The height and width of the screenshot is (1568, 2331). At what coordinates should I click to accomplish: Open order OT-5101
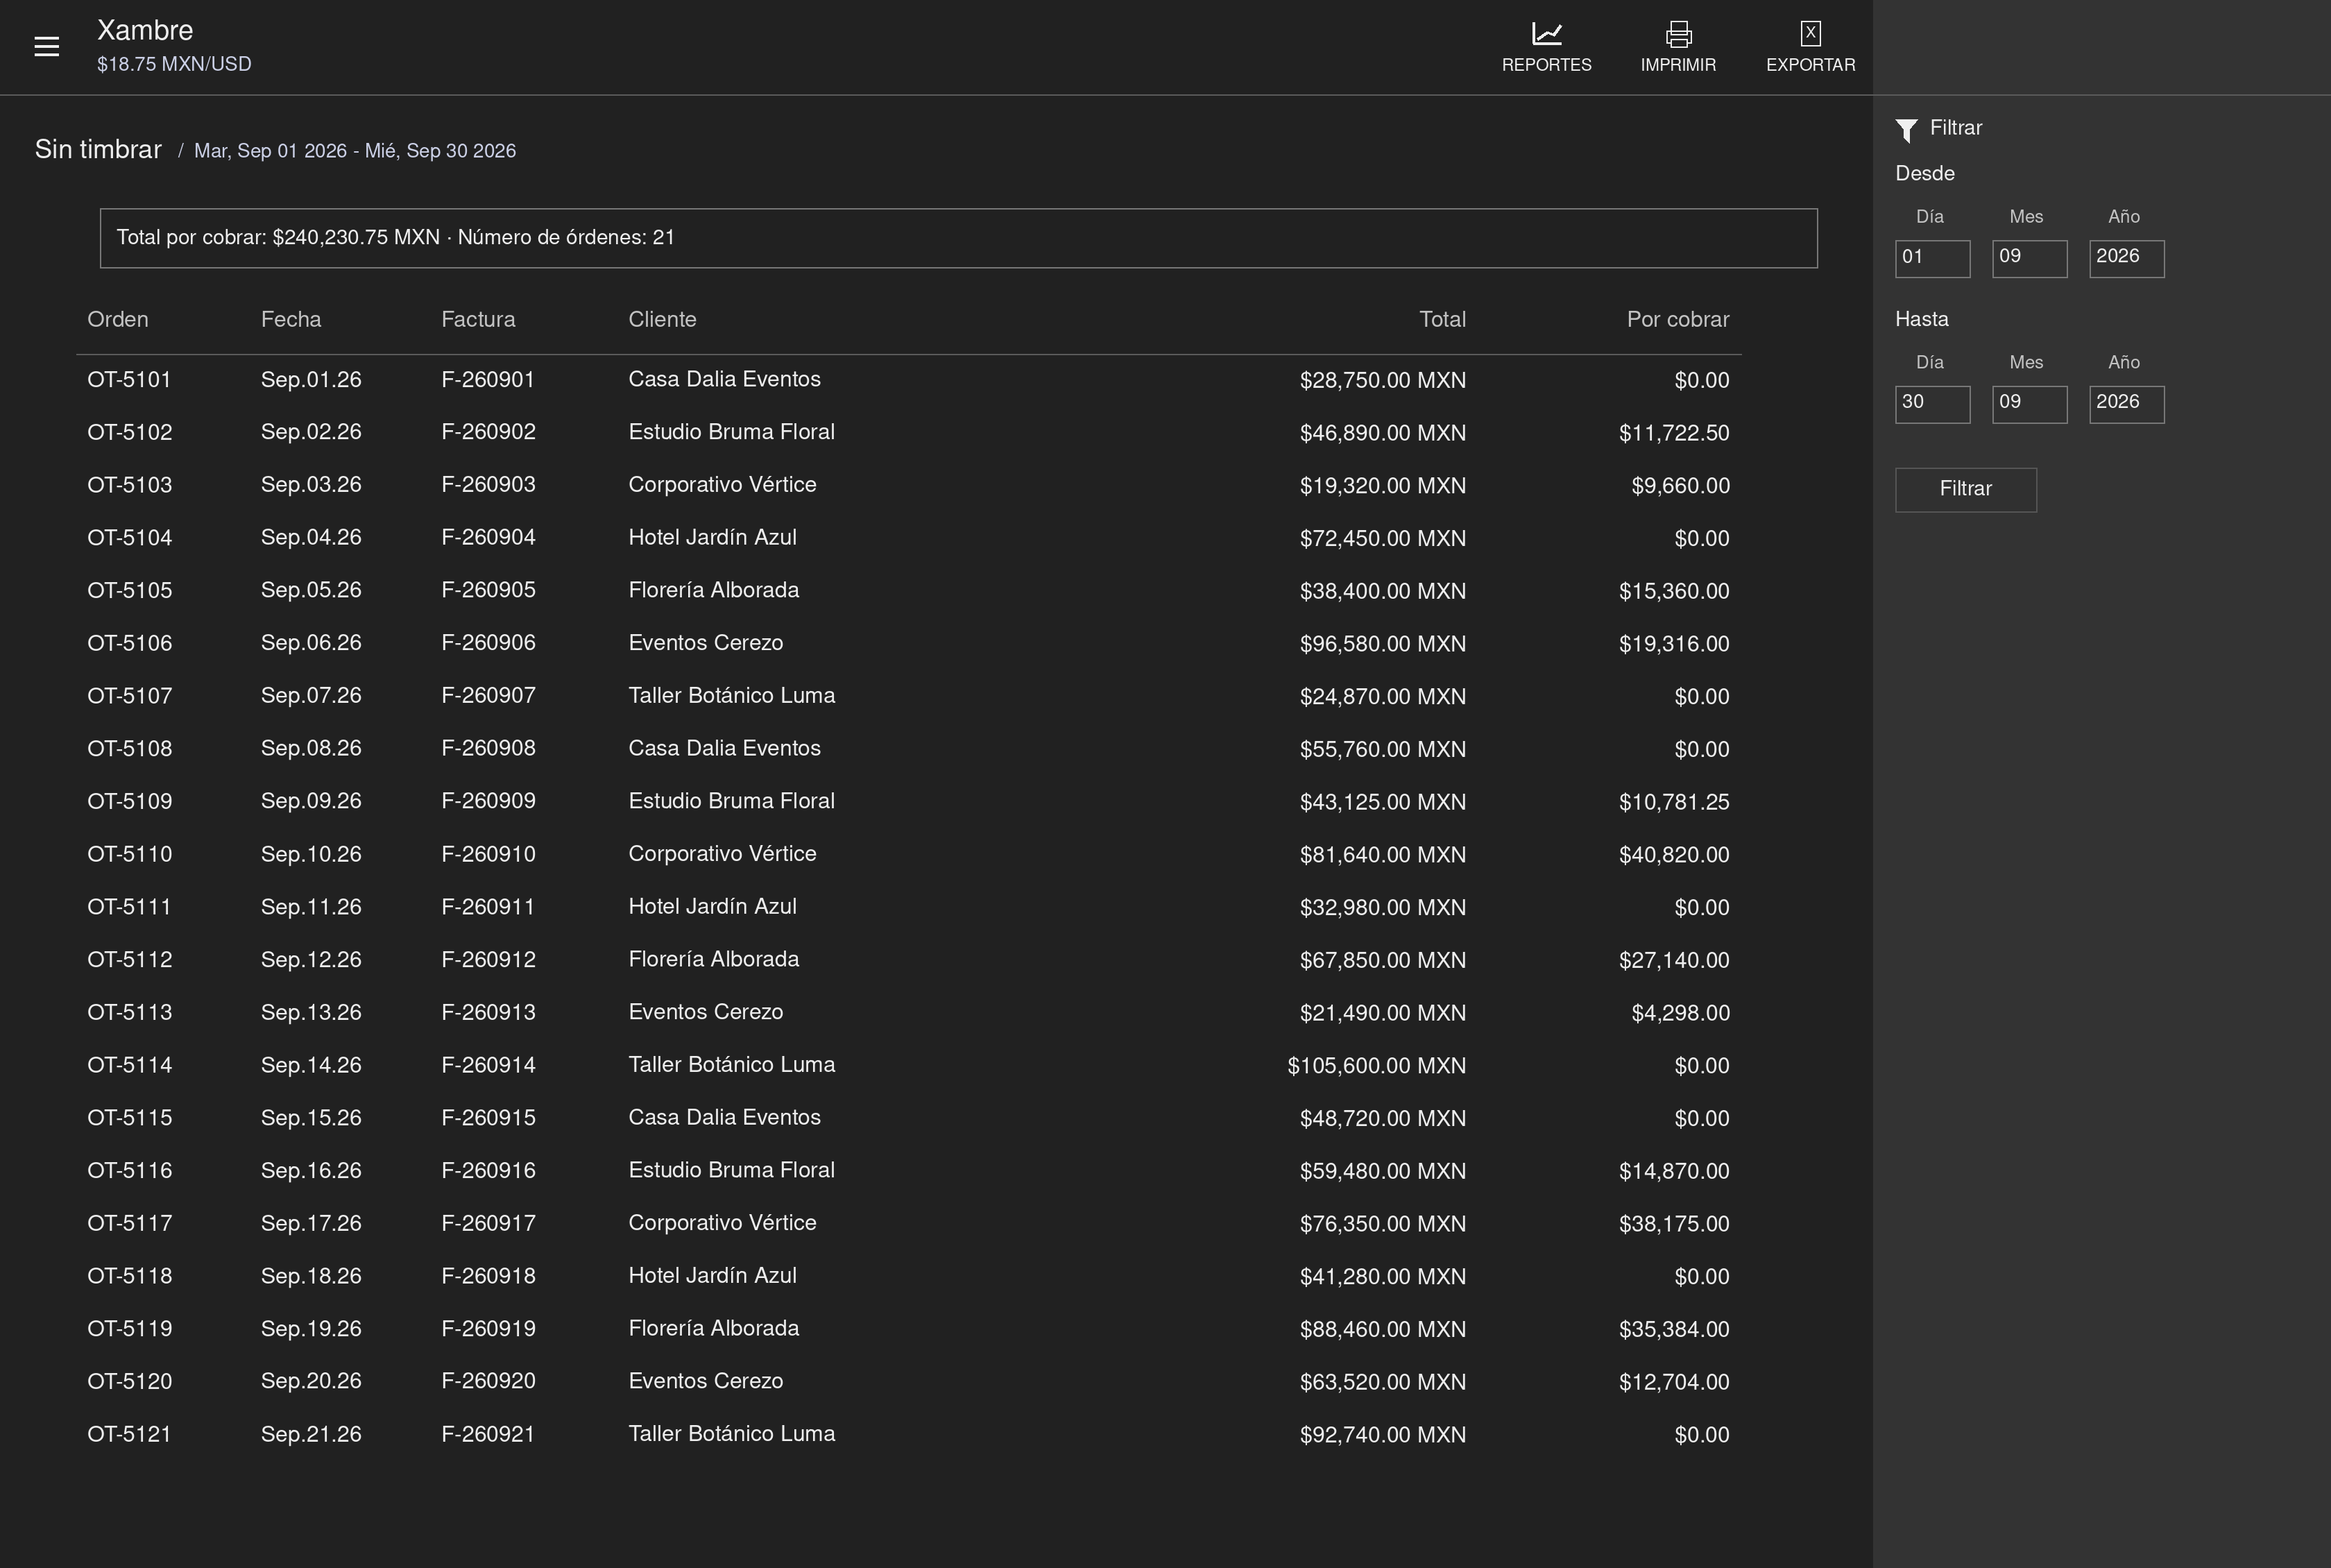pyautogui.click(x=129, y=380)
